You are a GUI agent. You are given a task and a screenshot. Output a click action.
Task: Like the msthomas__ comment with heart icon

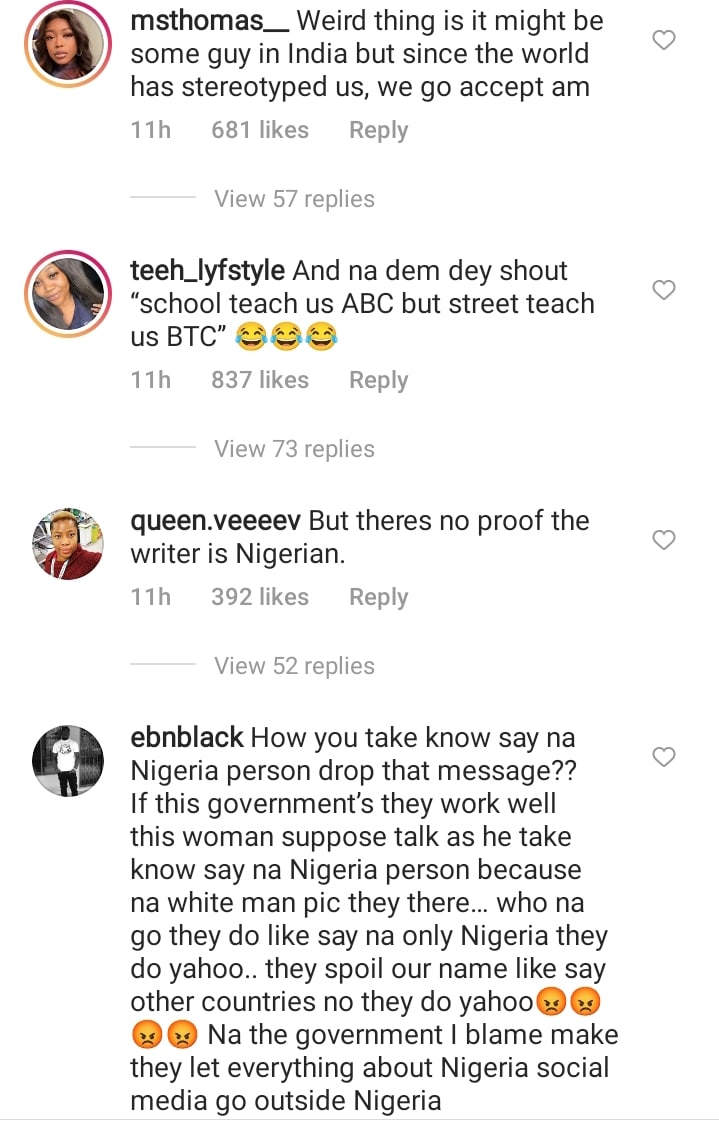pyautogui.click(x=664, y=40)
